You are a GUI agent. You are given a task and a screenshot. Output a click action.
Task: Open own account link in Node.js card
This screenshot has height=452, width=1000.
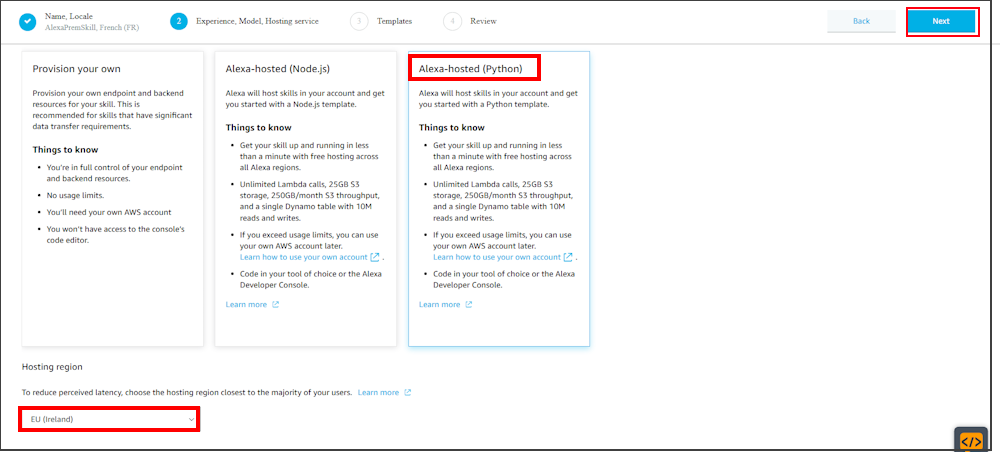point(305,257)
